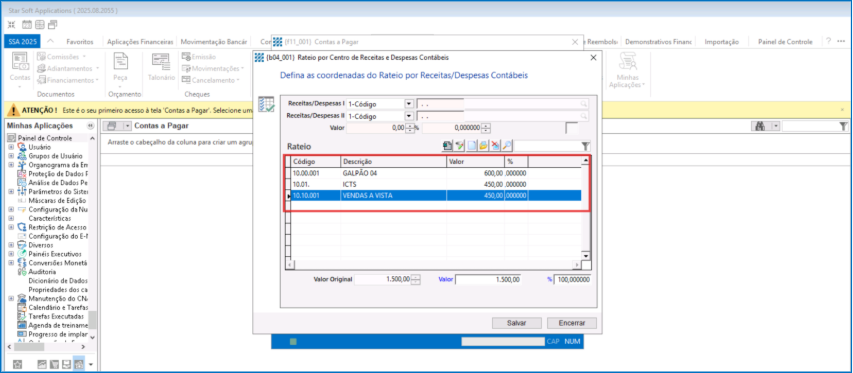The width and height of the screenshot is (853, 373).
Task: Click the stepper on the 0,00 Valor field
Action: (410, 128)
